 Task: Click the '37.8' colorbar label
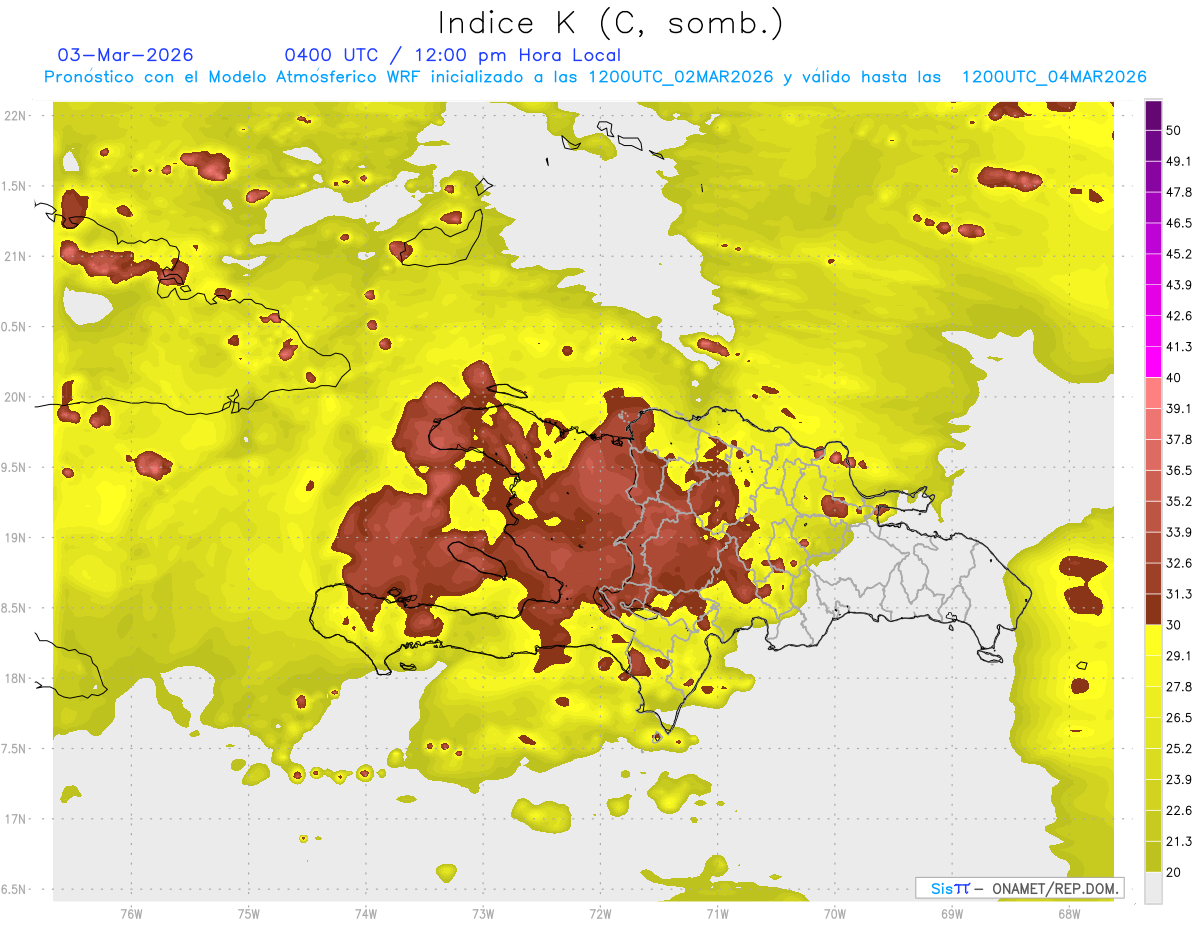point(1180,439)
